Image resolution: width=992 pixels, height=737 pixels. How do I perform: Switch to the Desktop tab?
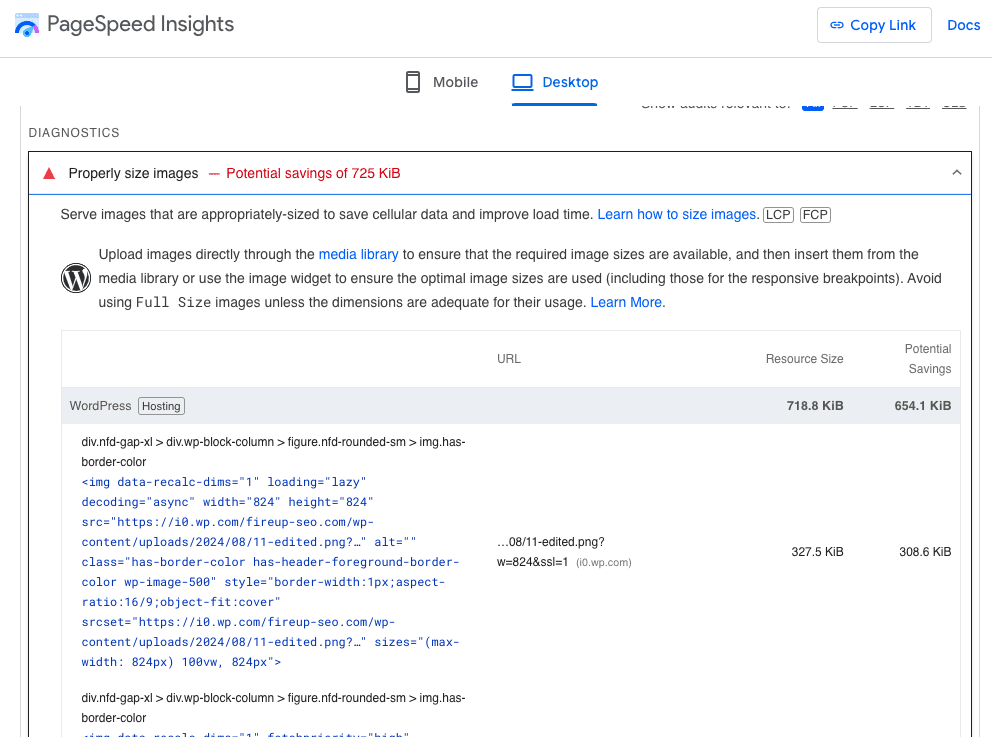pyautogui.click(x=555, y=82)
